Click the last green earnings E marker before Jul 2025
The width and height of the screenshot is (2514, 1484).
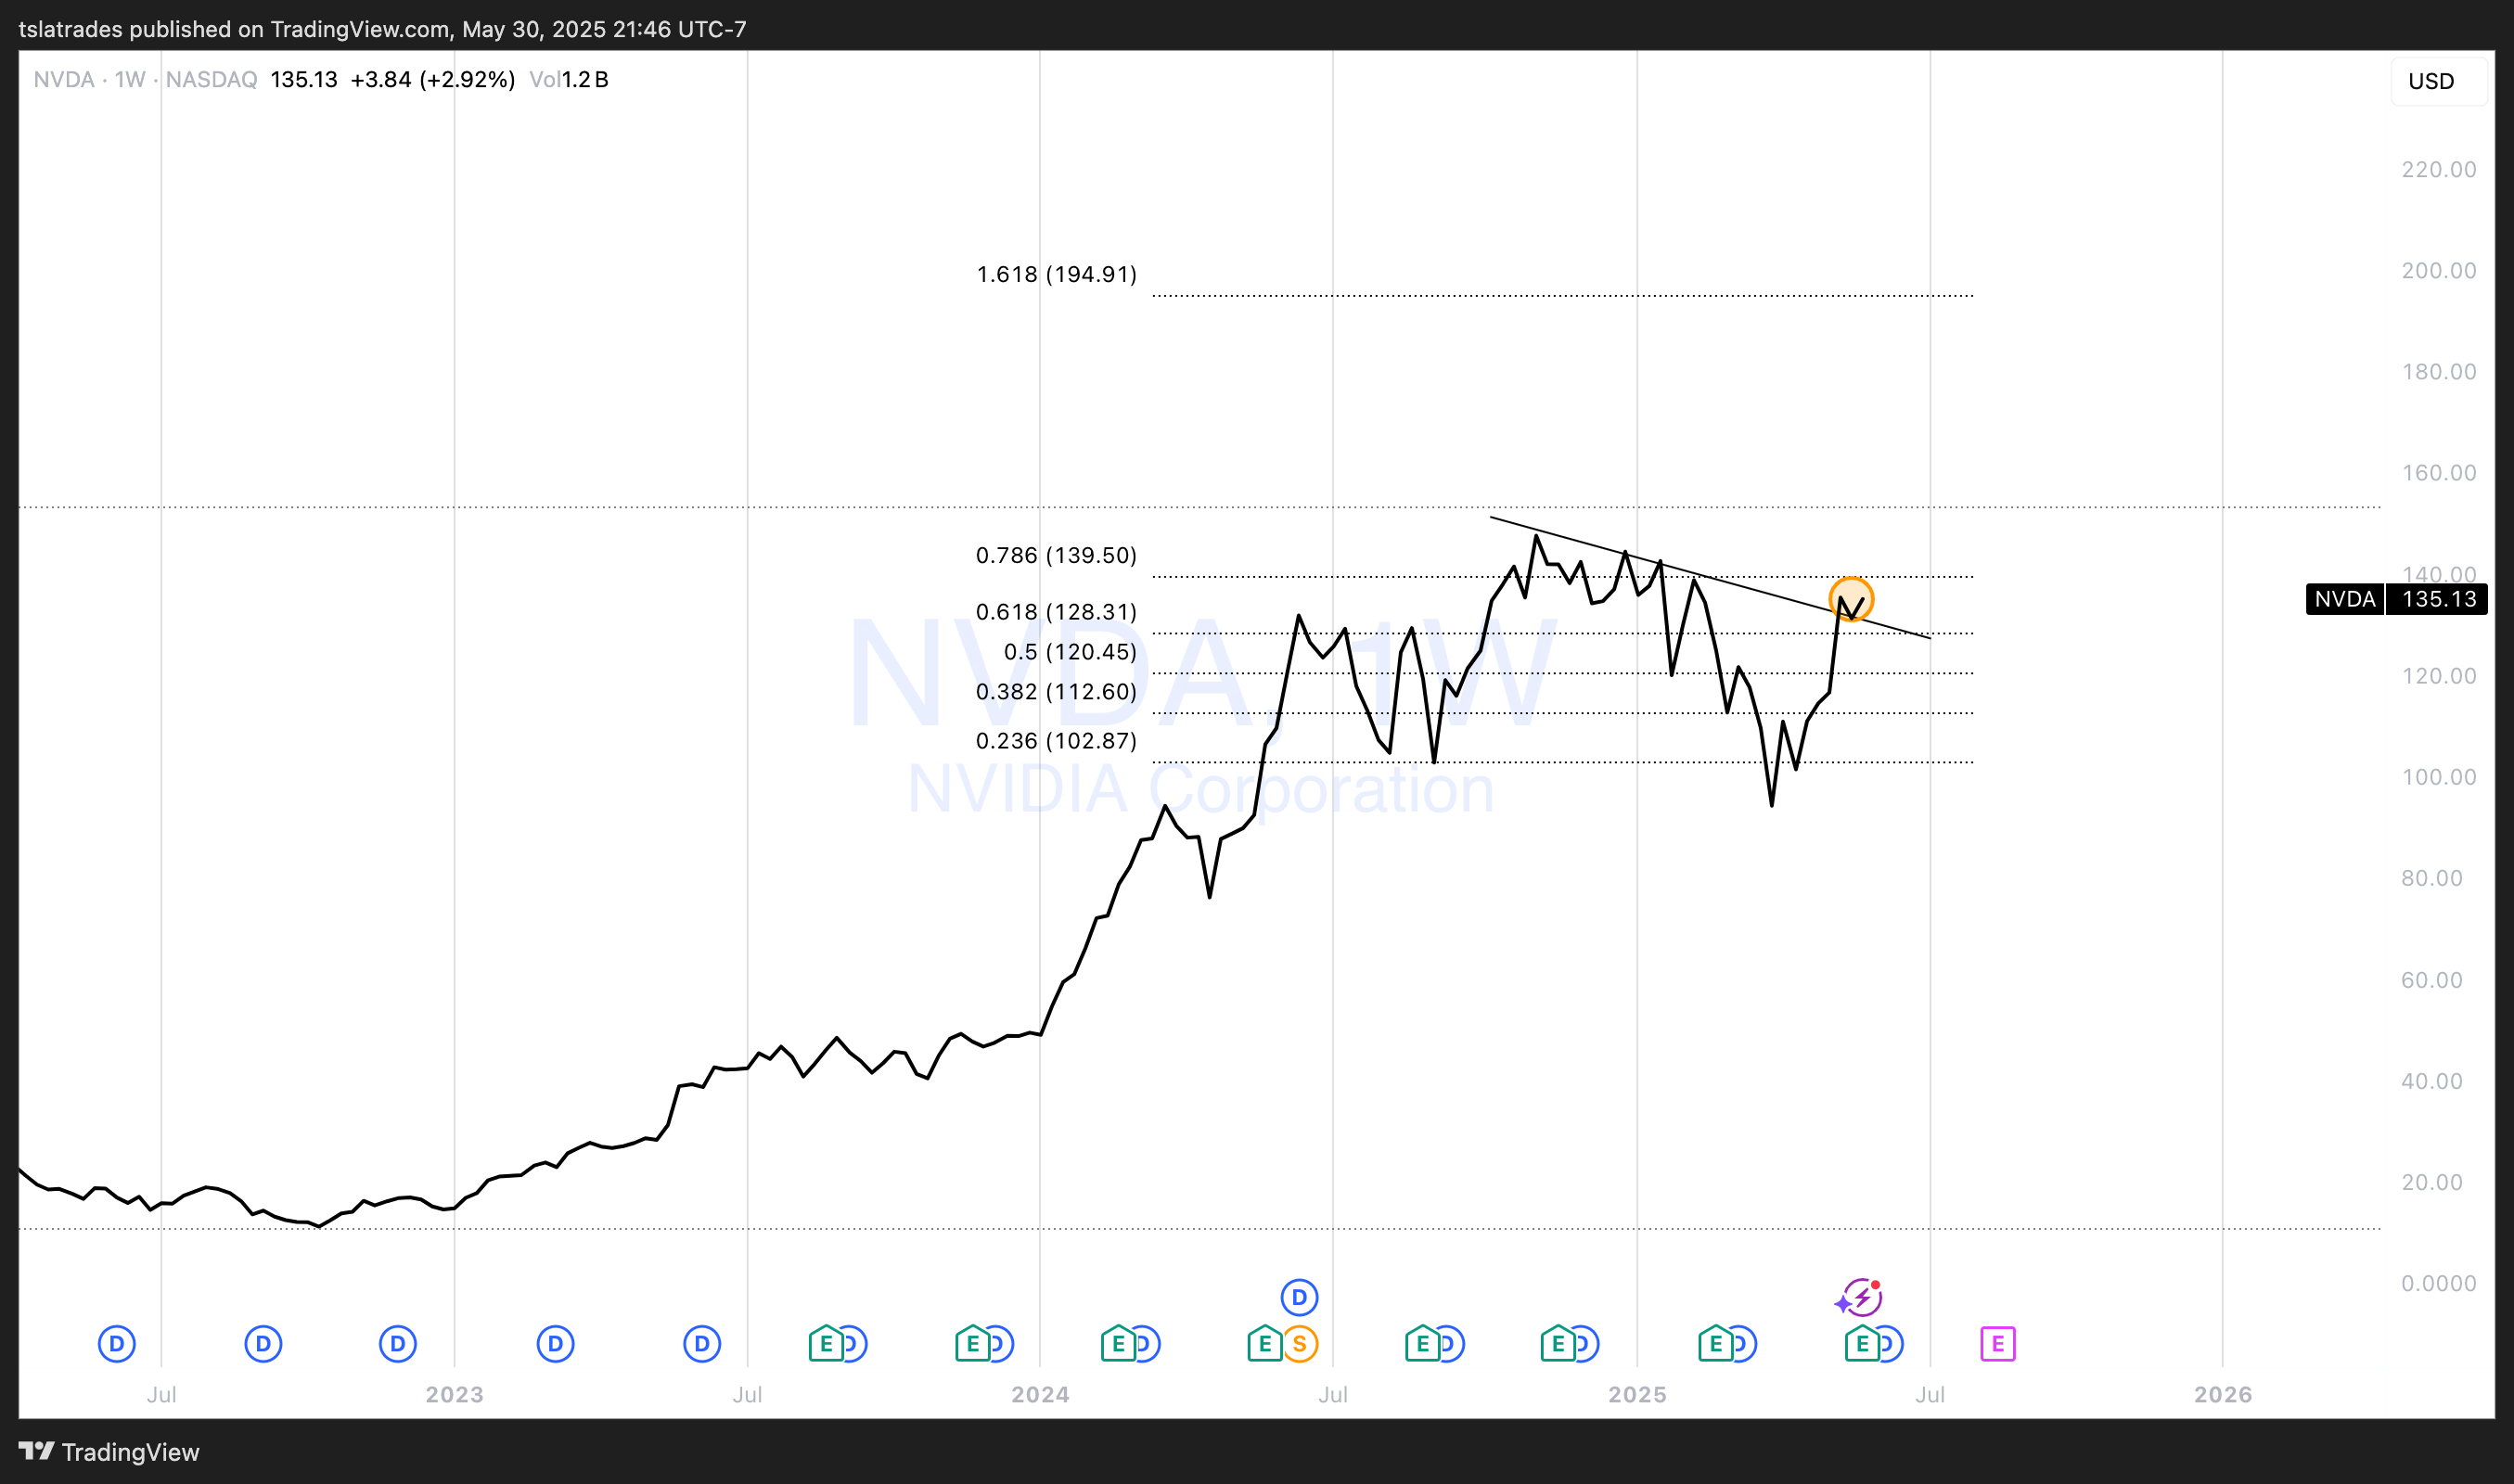1861,1344
